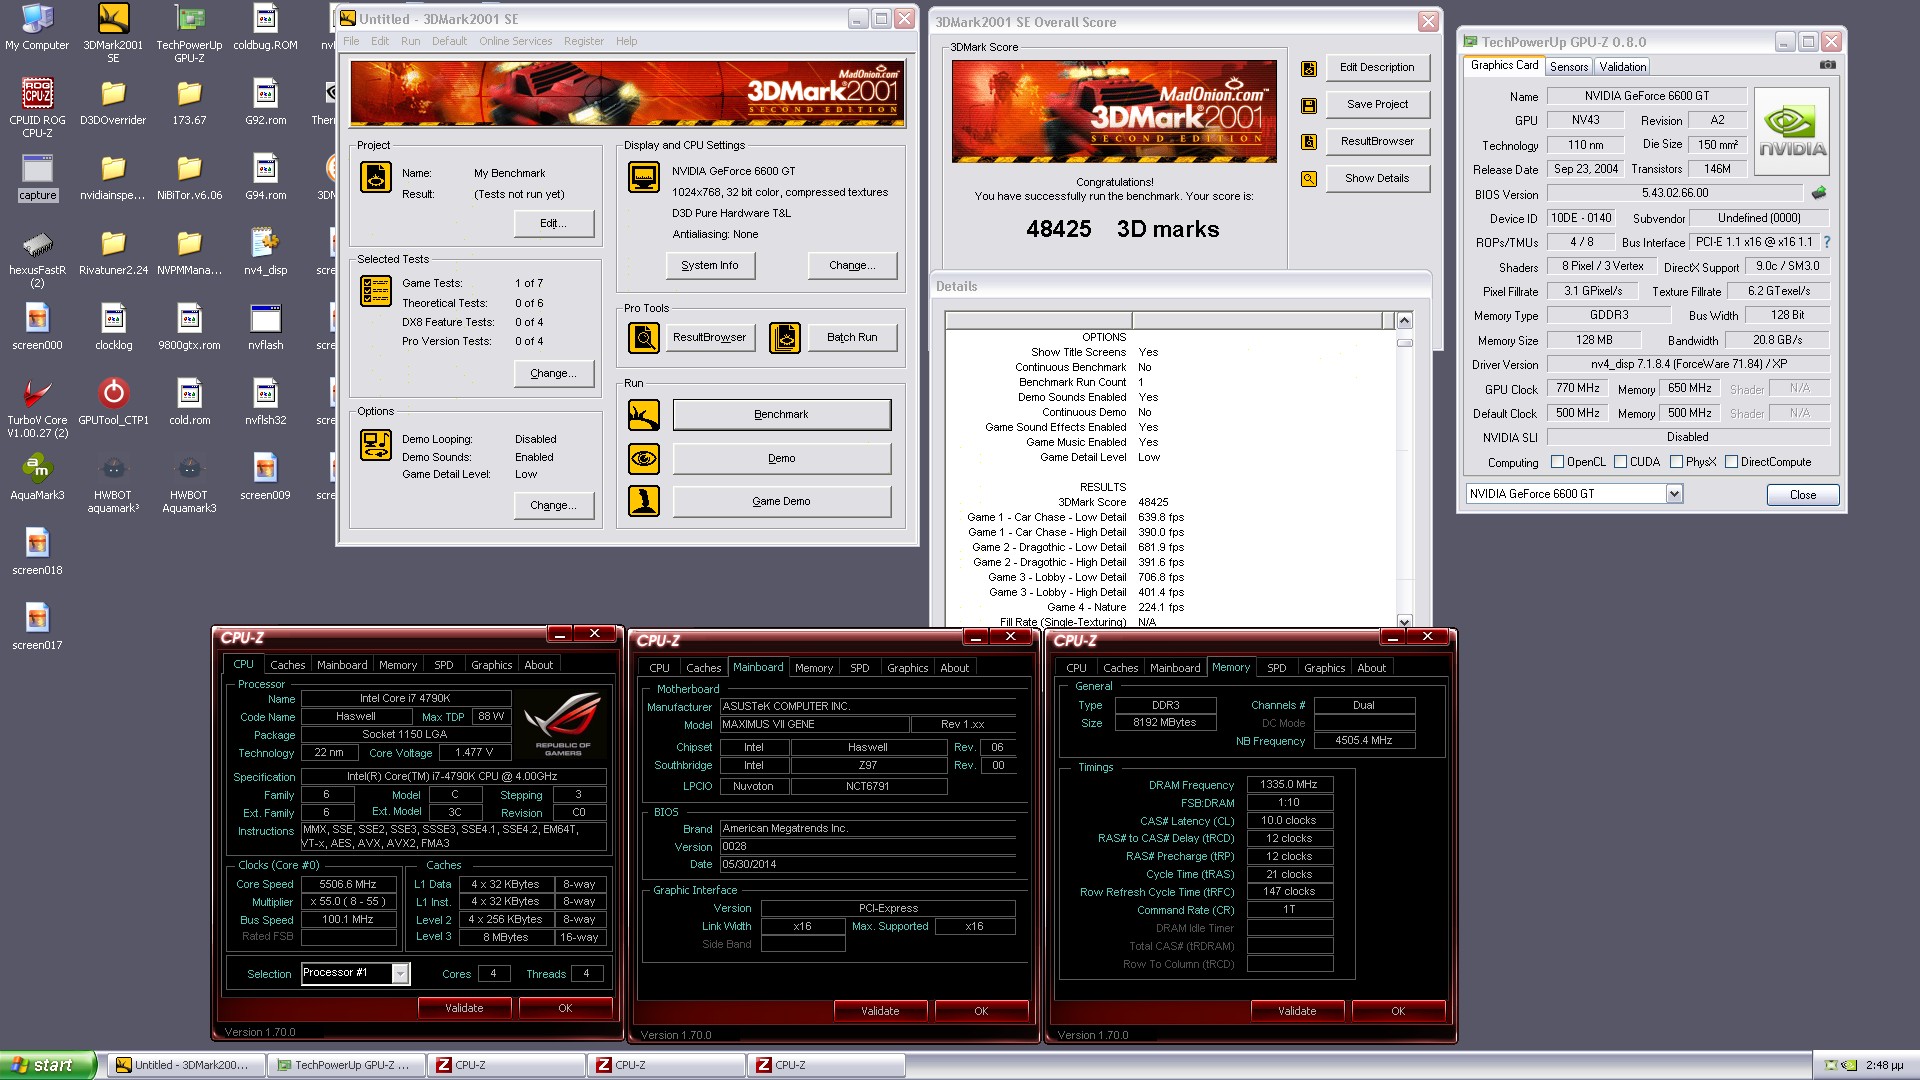Viewport: 1920px width, 1080px height.
Task: Click the Windows start button
Action: click(48, 1065)
